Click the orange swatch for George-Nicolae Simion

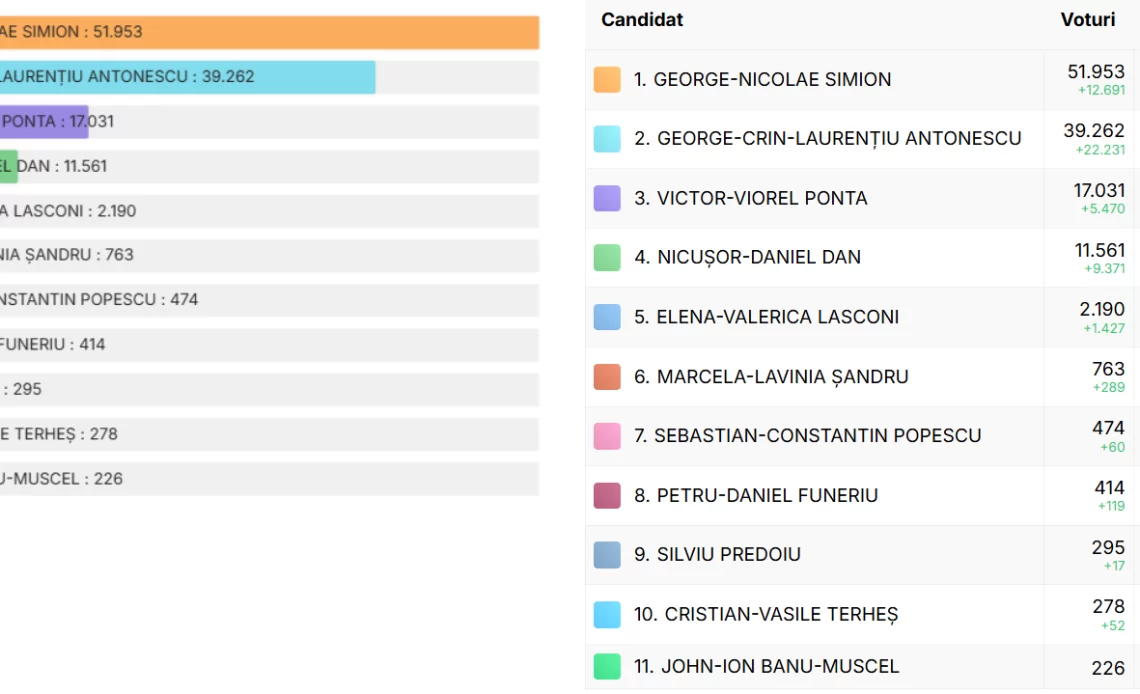pyautogui.click(x=607, y=79)
